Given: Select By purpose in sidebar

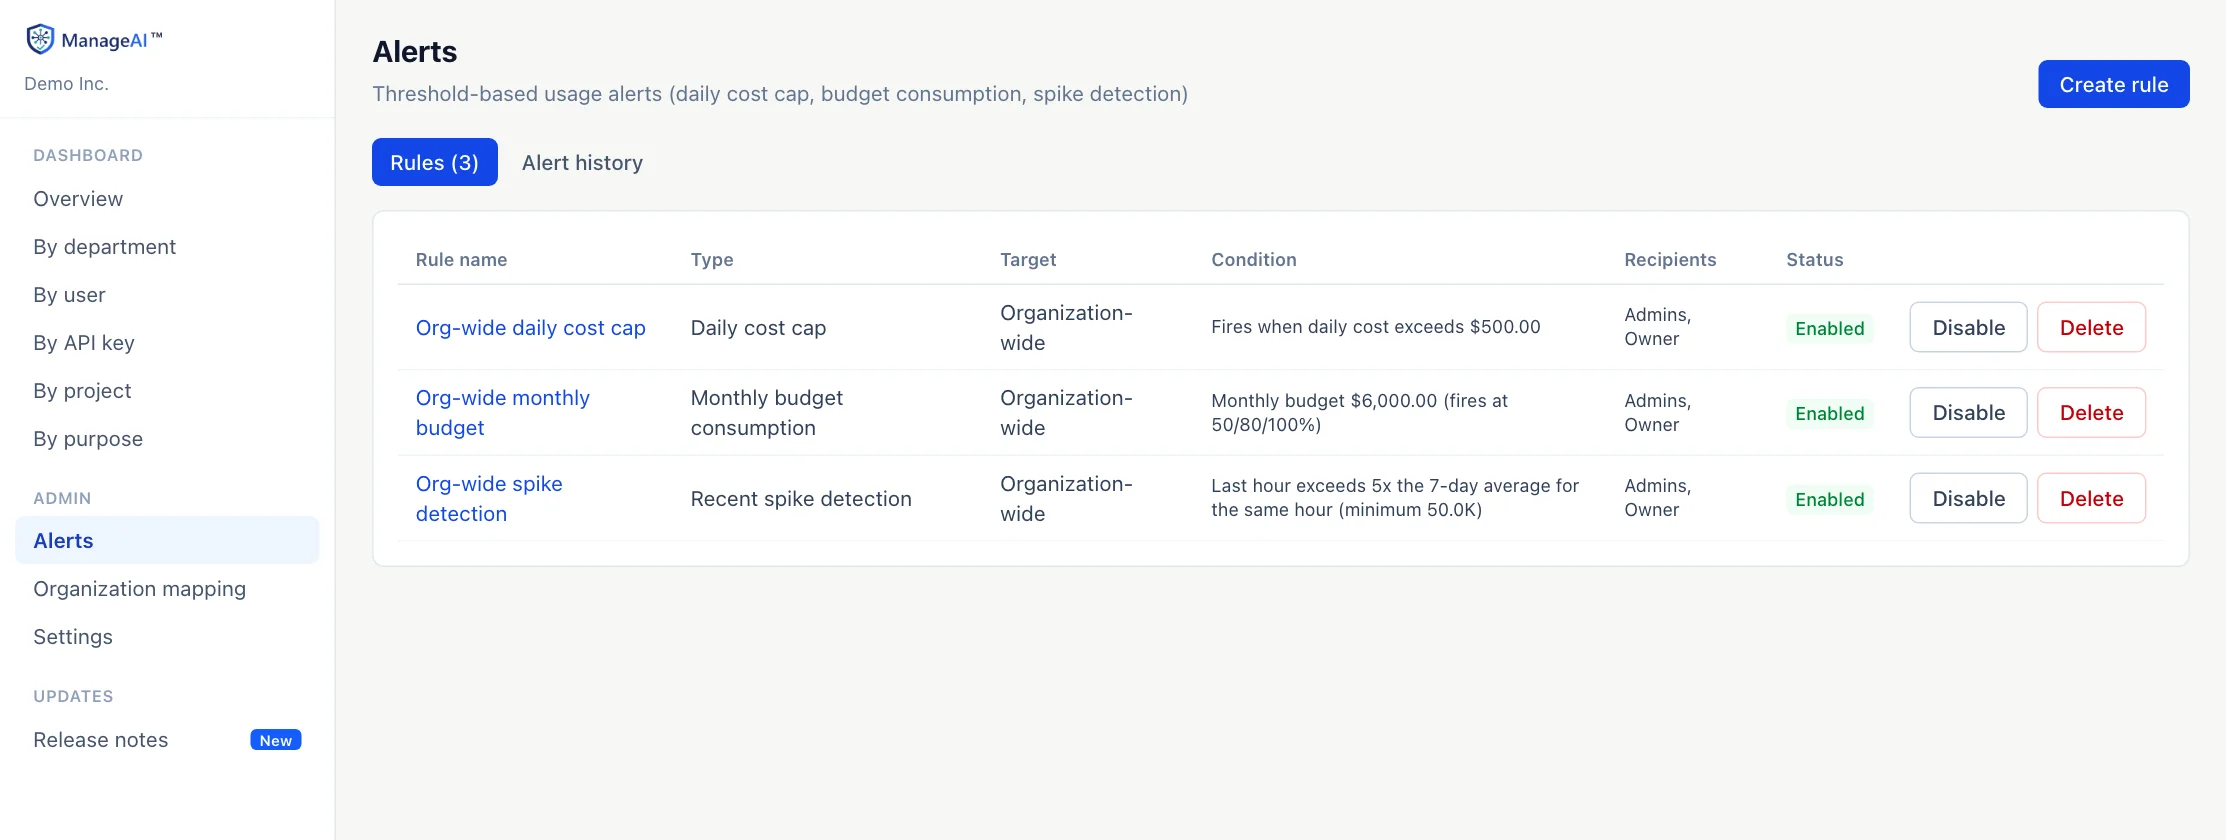Looking at the screenshot, I should coord(88,439).
